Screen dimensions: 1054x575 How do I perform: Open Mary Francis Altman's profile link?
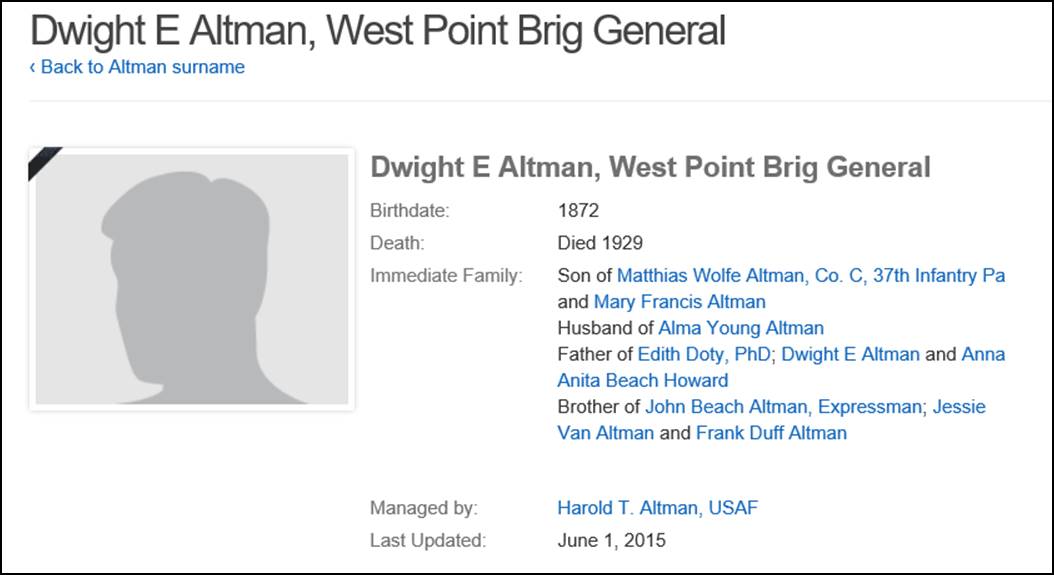pos(680,302)
